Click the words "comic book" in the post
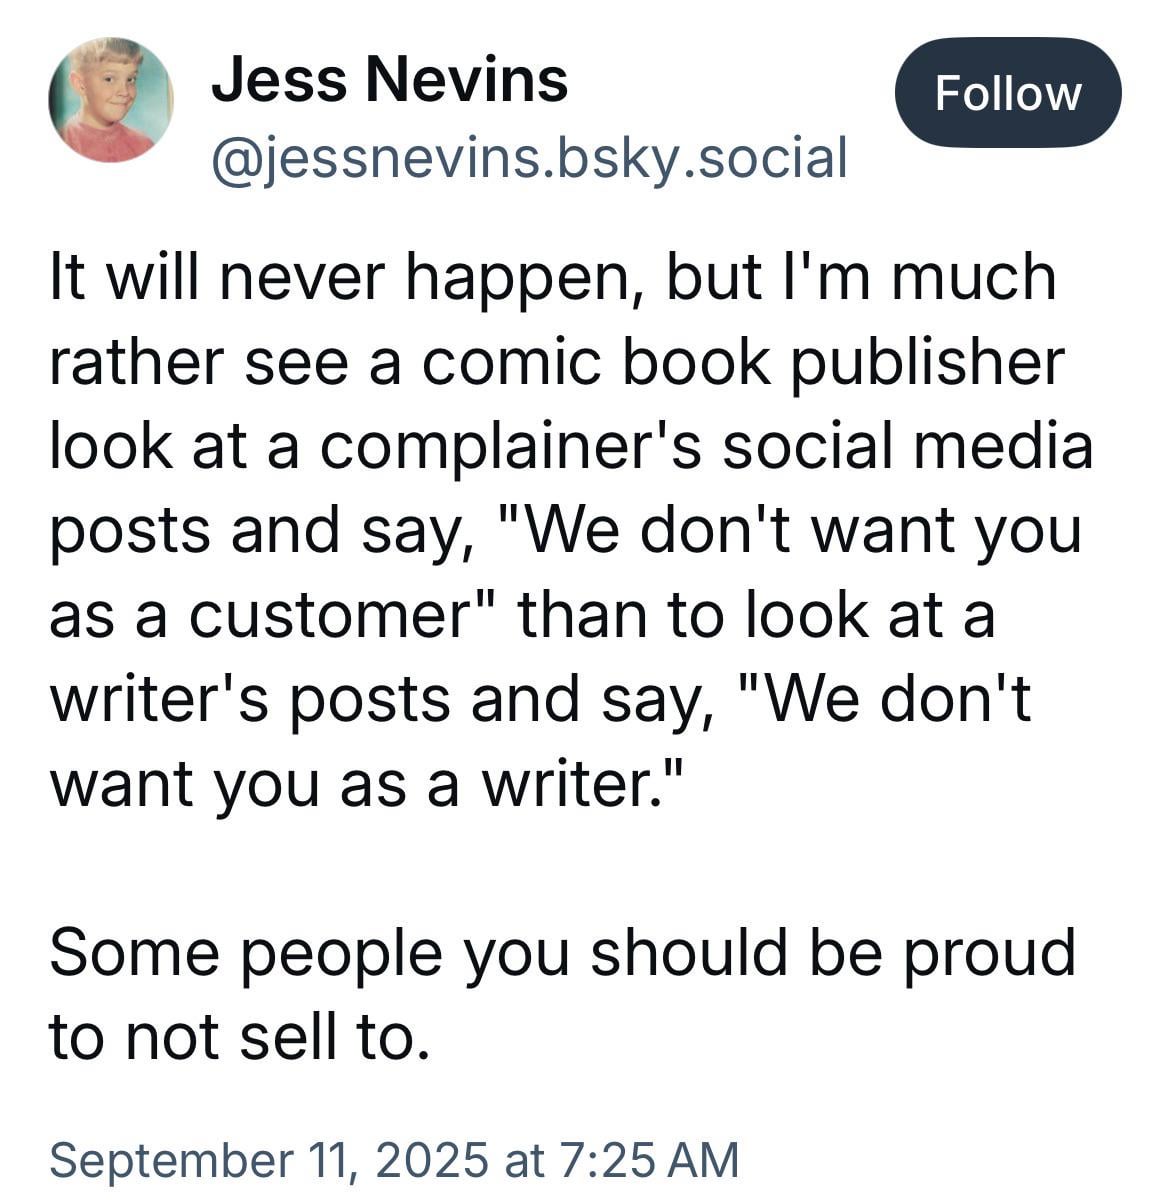The height and width of the screenshot is (1200, 1170). (596, 362)
